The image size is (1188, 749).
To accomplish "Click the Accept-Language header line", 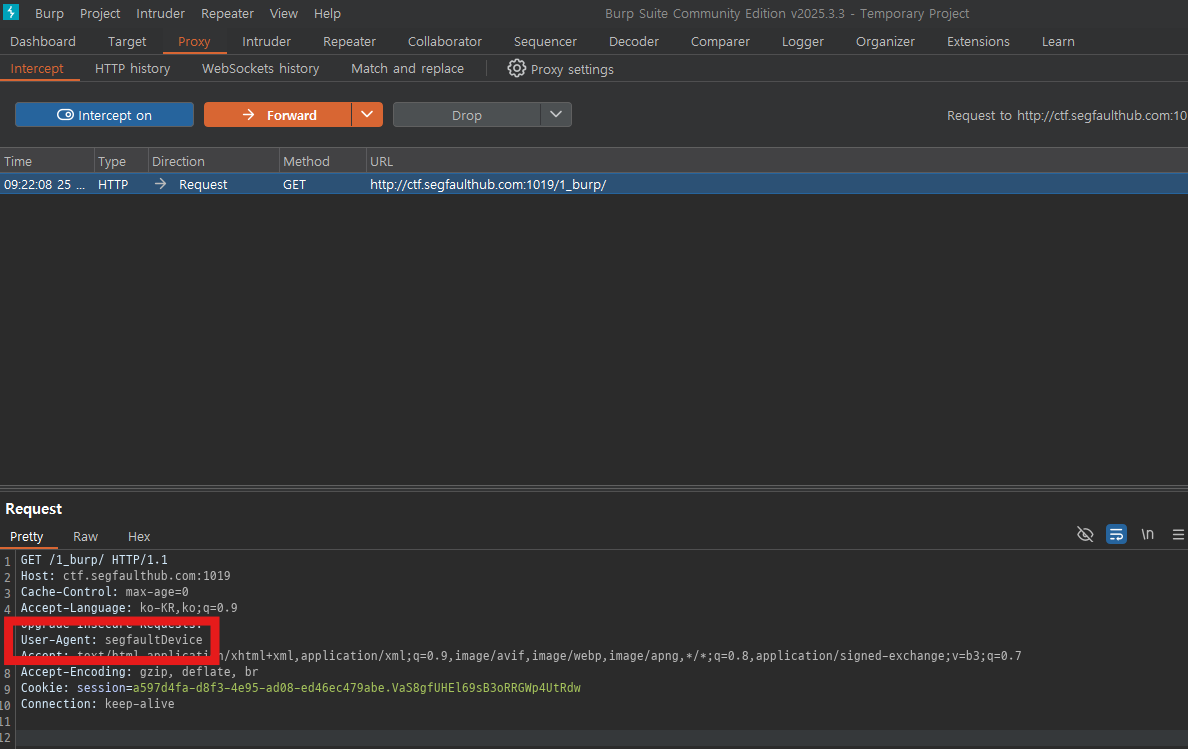I will point(129,607).
